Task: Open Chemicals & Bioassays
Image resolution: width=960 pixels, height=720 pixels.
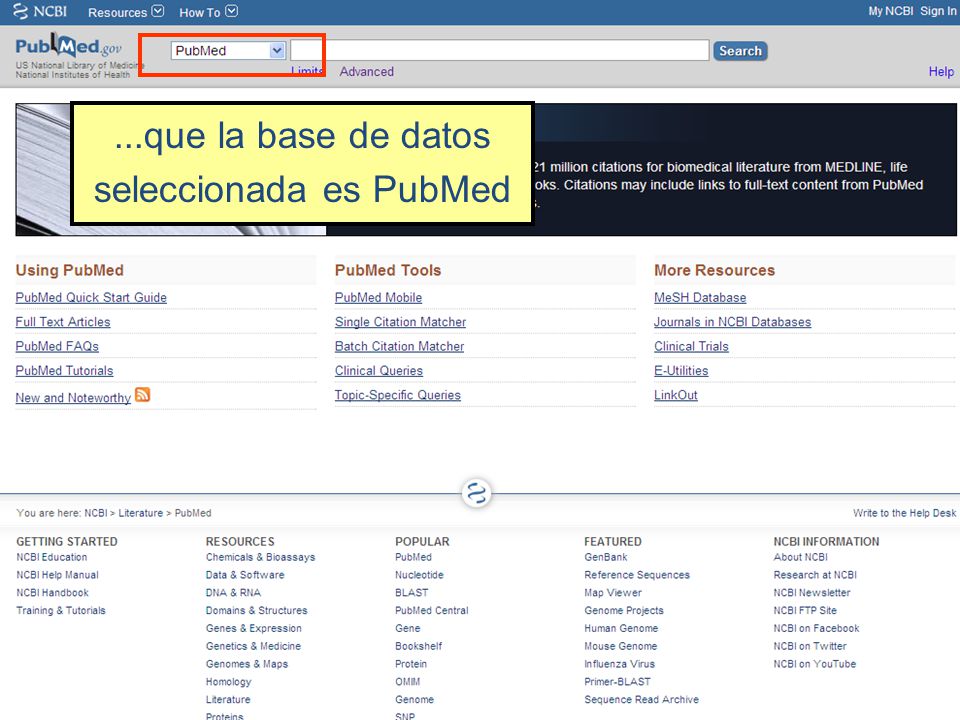Action: pos(261,557)
